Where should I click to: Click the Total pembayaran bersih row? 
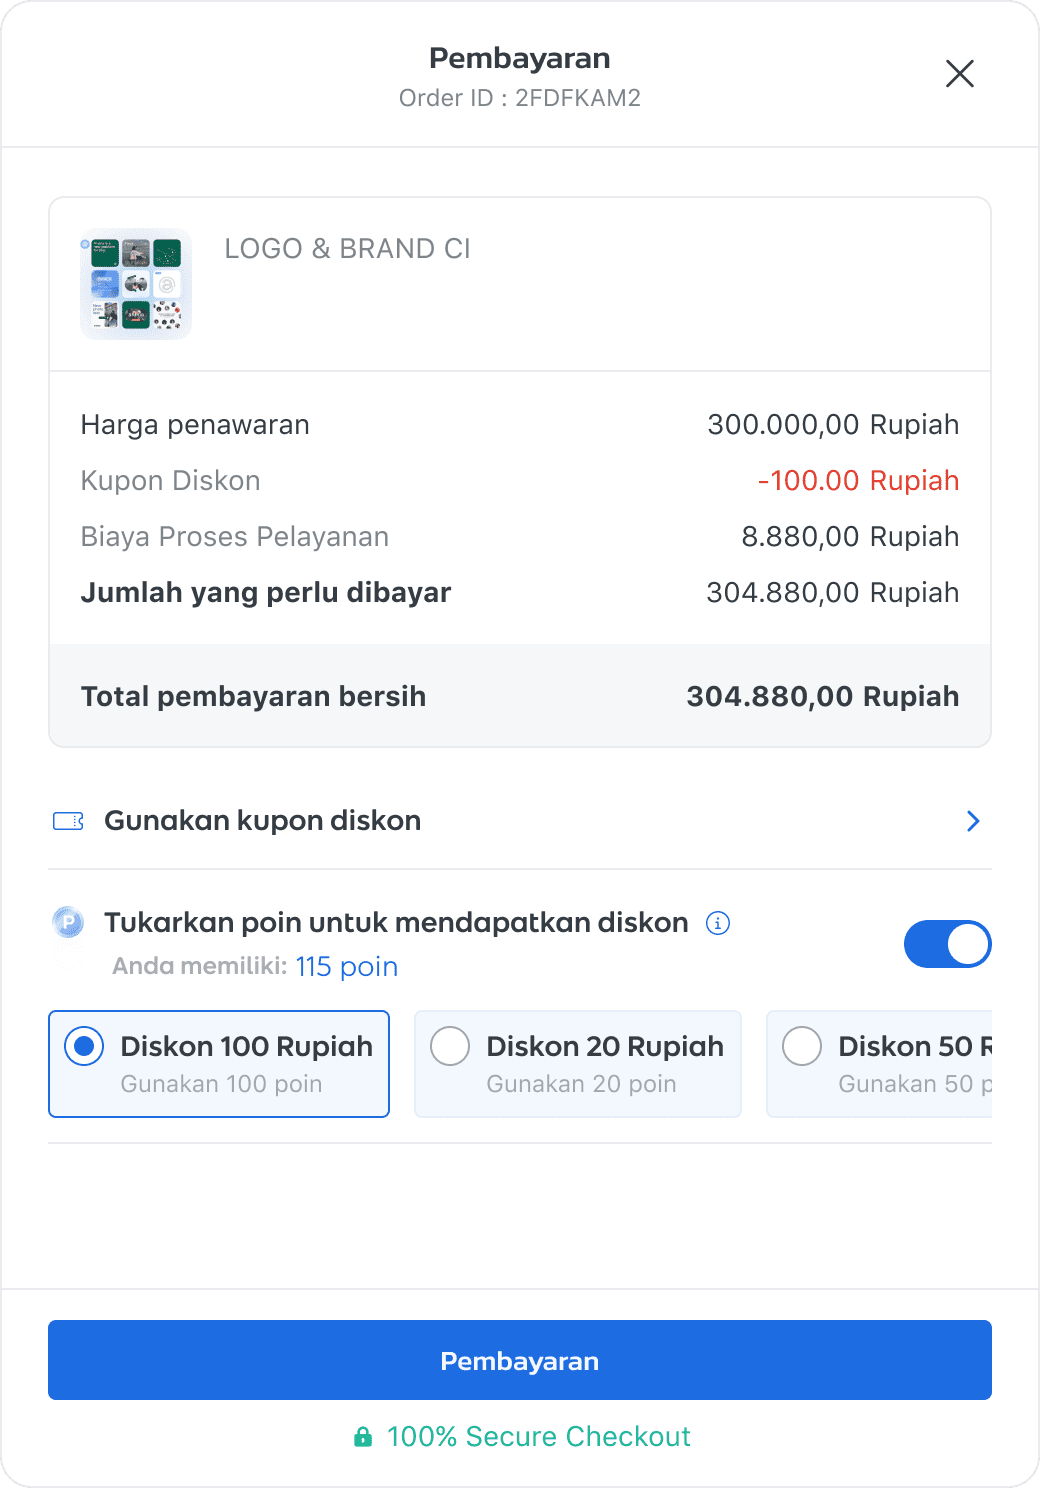click(x=519, y=695)
